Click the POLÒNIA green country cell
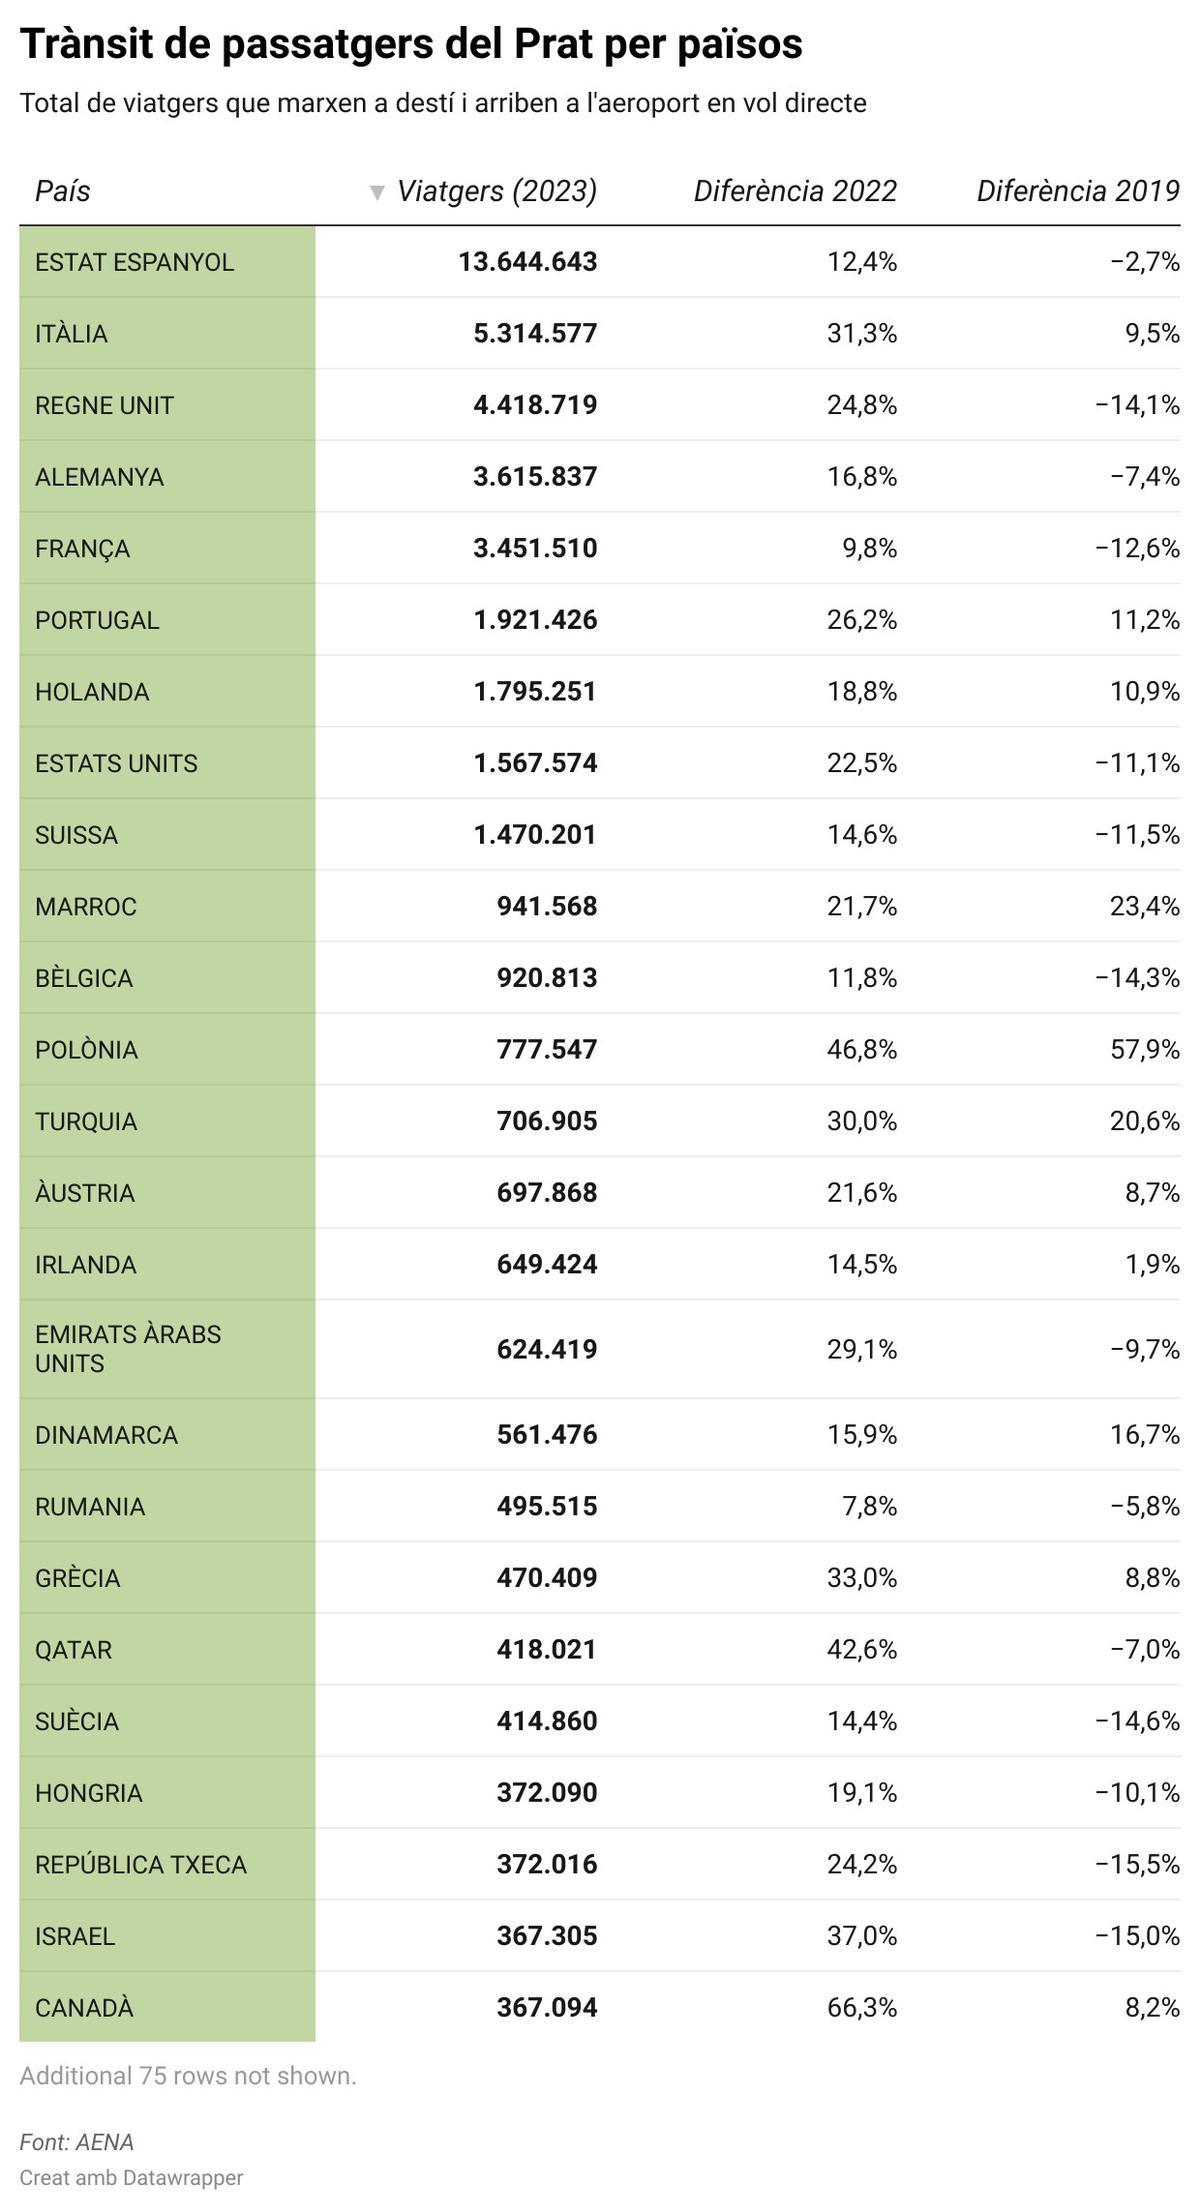 (x=86, y=1049)
